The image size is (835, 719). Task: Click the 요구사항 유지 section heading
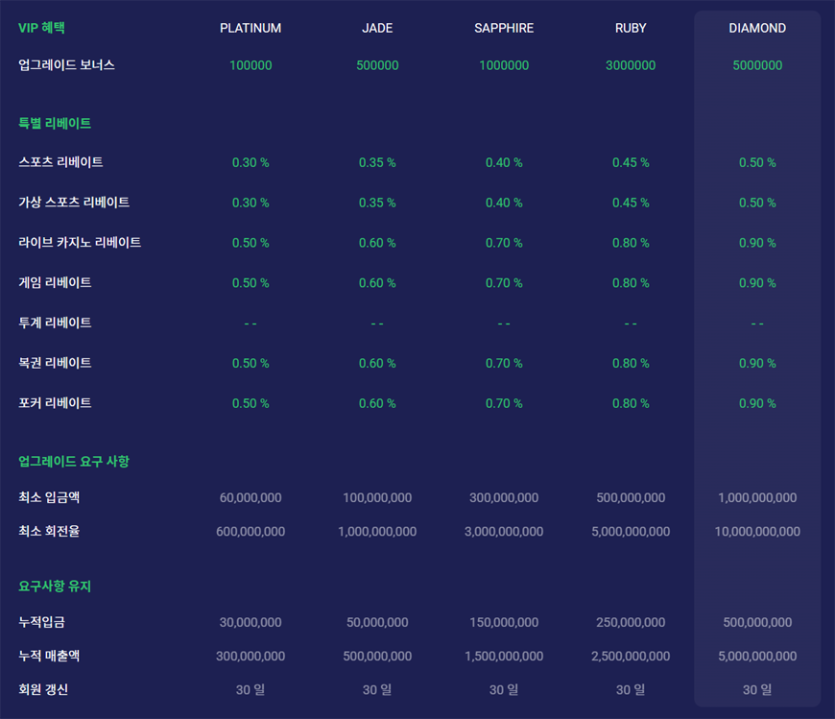[55, 586]
